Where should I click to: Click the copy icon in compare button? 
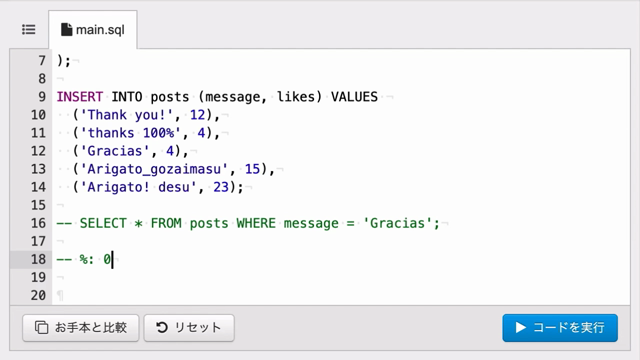click(x=41, y=327)
